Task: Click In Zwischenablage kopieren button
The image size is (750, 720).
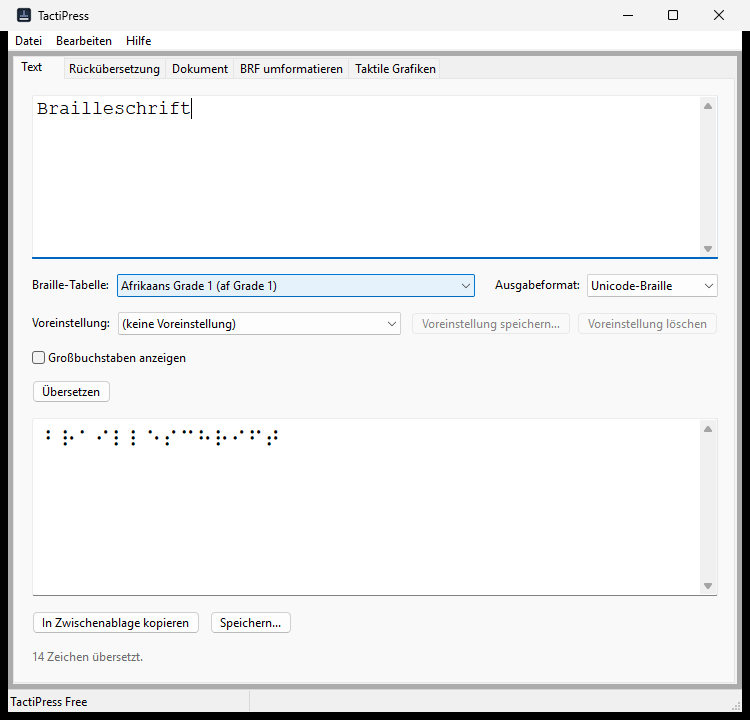Action: coord(116,623)
